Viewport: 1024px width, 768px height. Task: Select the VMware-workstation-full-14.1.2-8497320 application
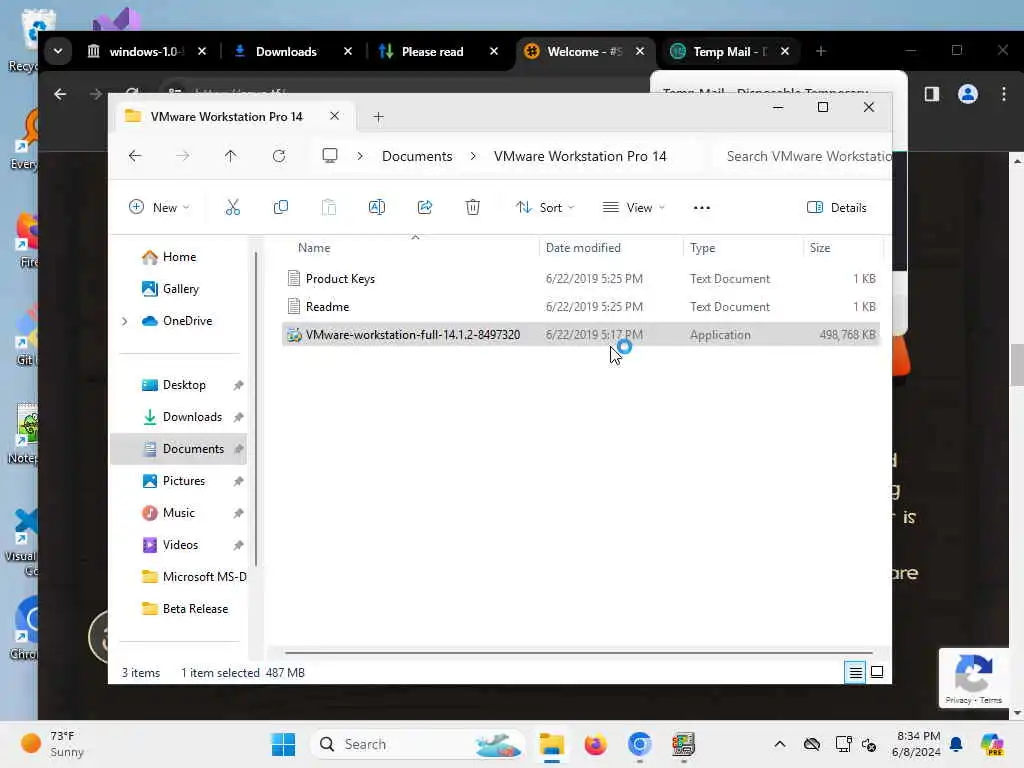pos(581,335)
